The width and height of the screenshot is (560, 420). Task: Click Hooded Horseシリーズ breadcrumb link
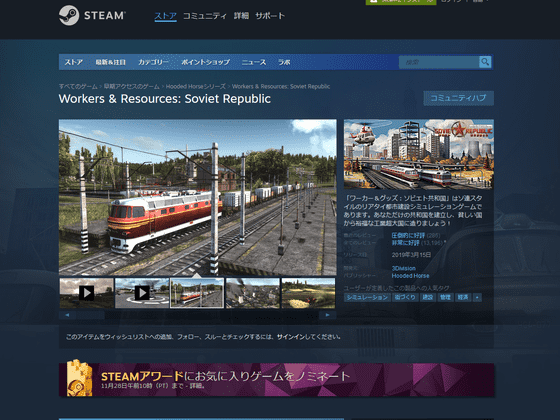pyautogui.click(x=195, y=86)
